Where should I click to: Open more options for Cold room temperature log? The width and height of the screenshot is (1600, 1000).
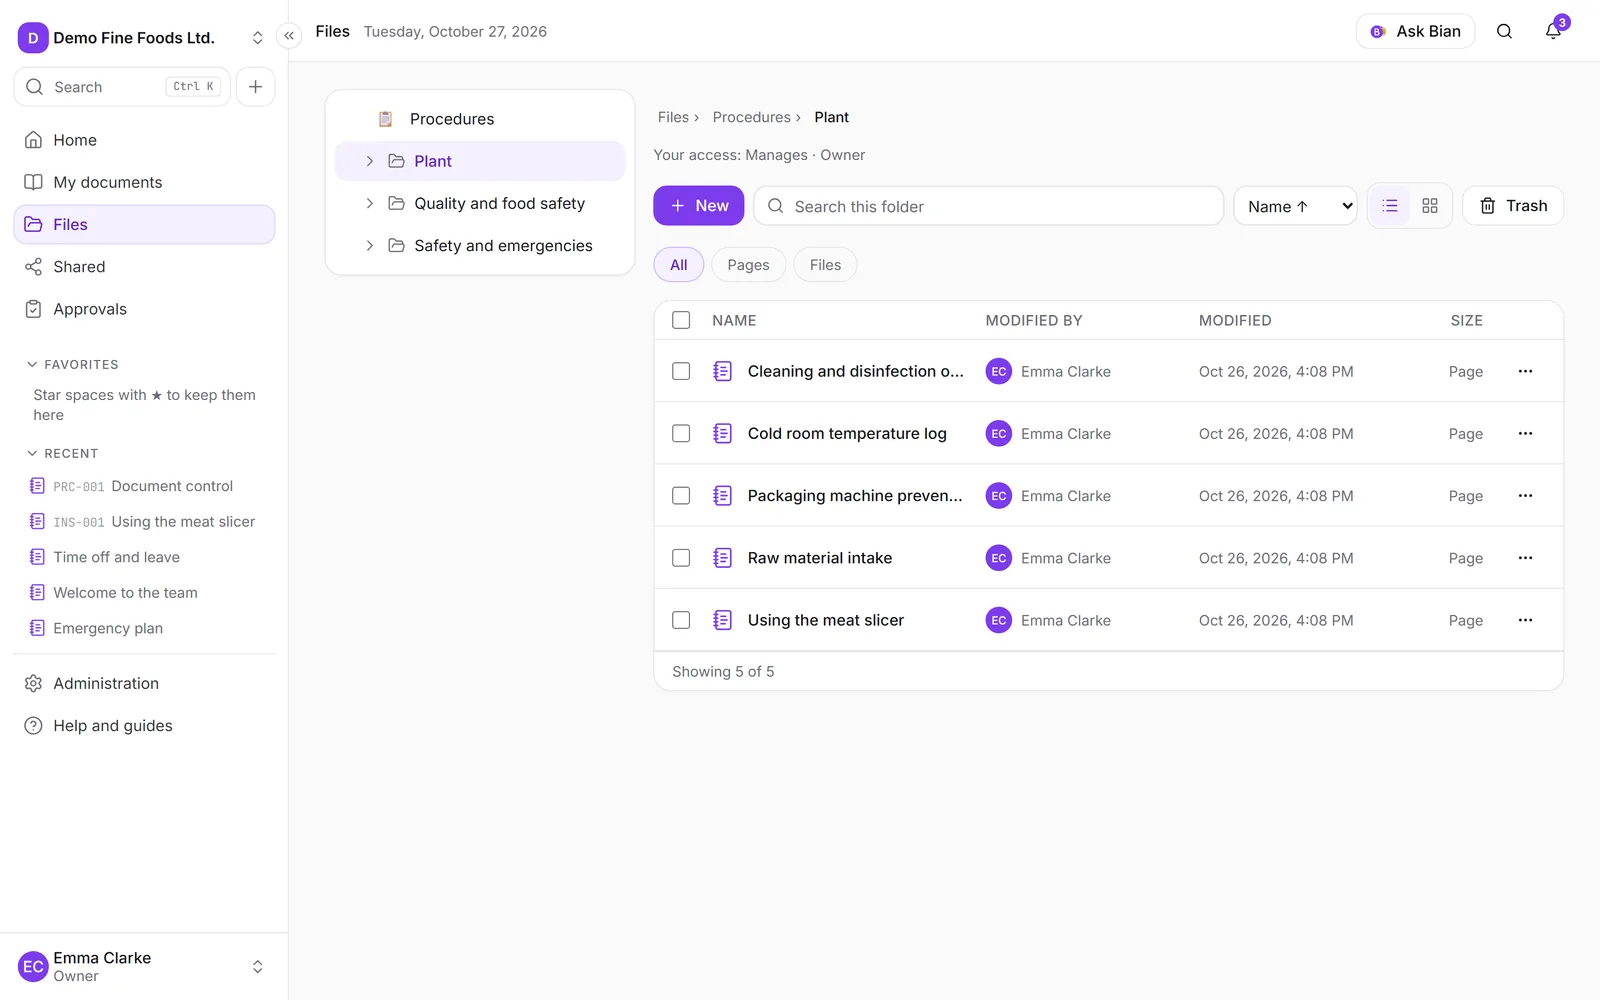[x=1525, y=433]
